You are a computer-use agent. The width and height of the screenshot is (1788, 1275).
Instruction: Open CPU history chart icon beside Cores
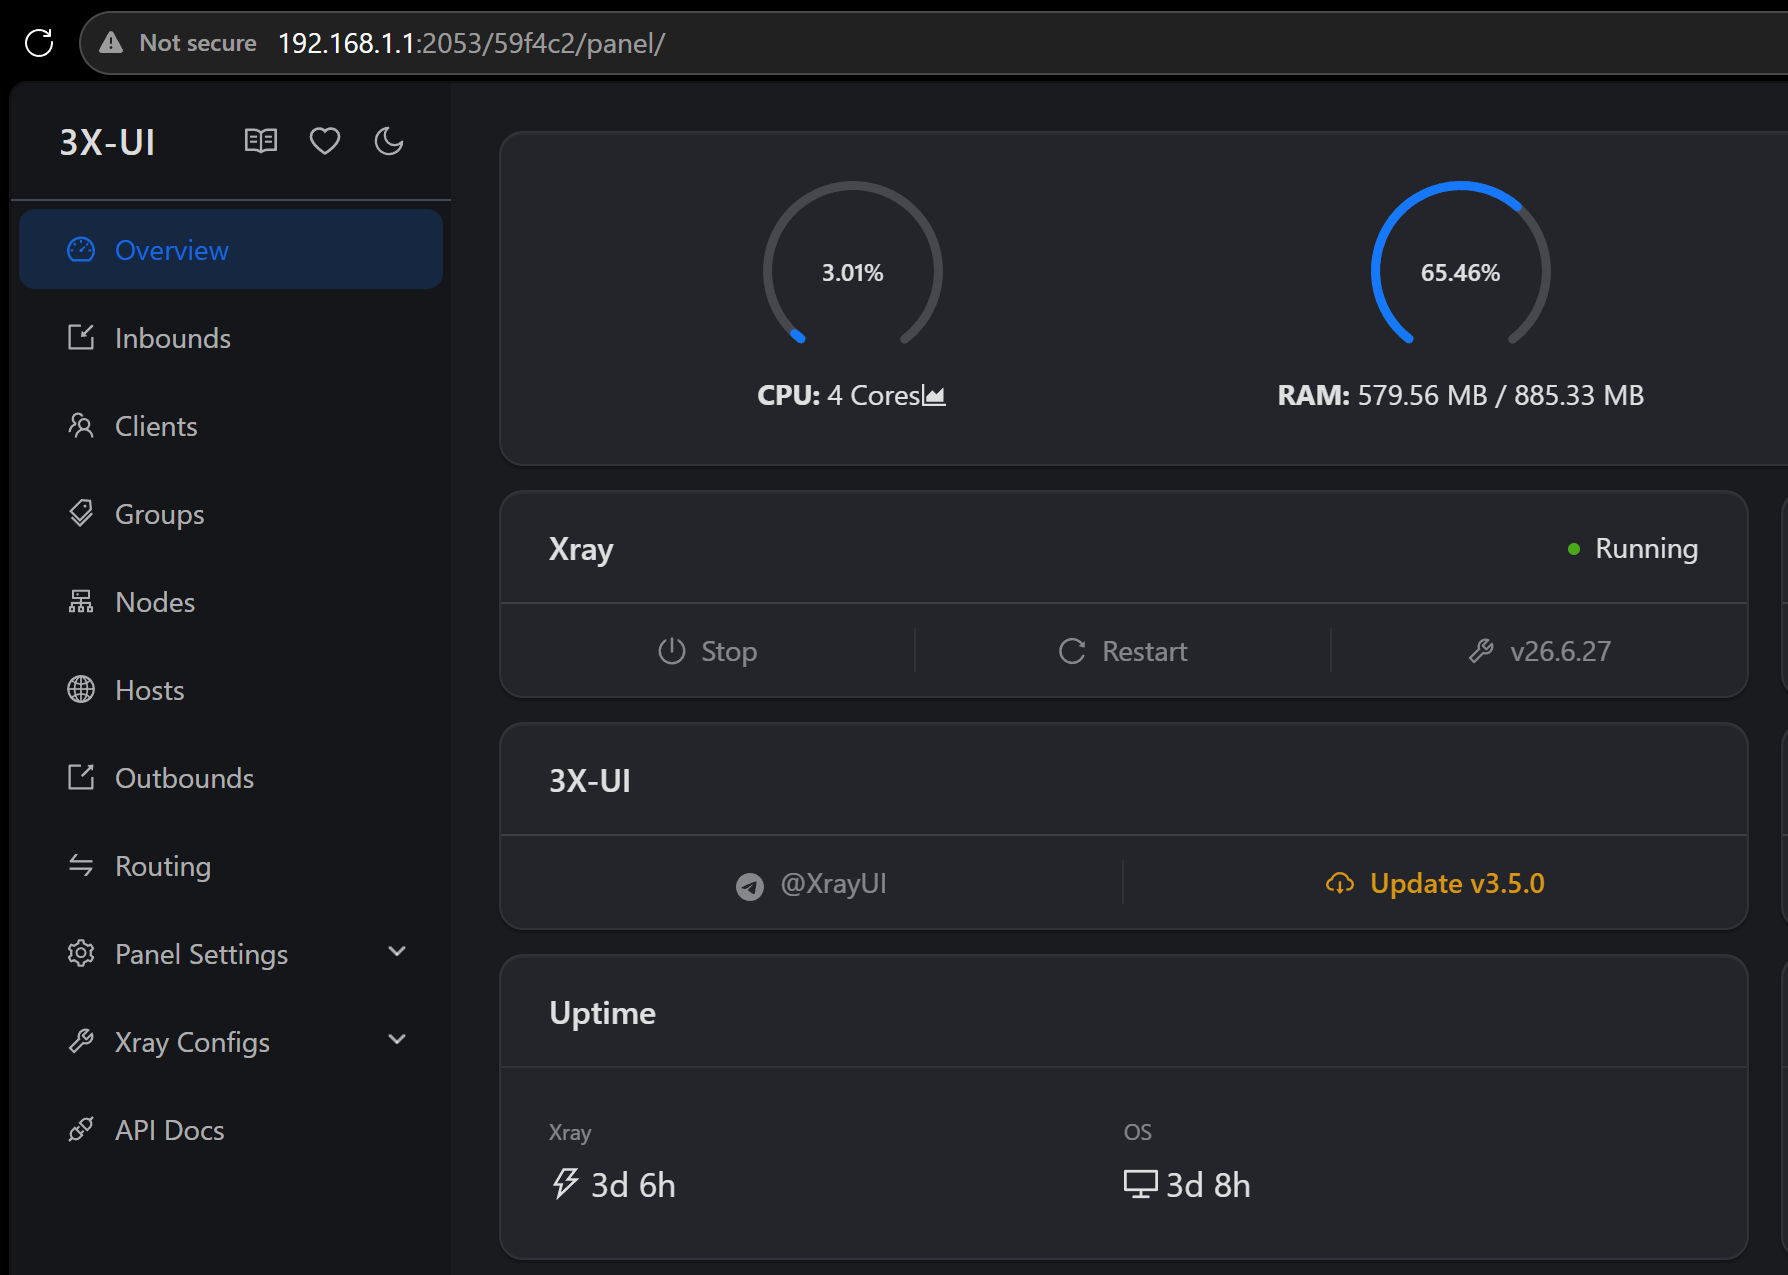pos(934,396)
